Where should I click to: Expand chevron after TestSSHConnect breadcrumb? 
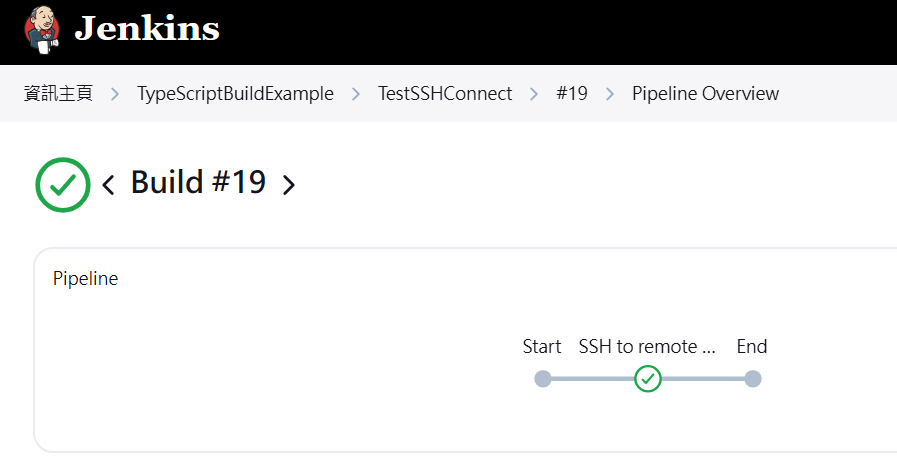(x=534, y=94)
